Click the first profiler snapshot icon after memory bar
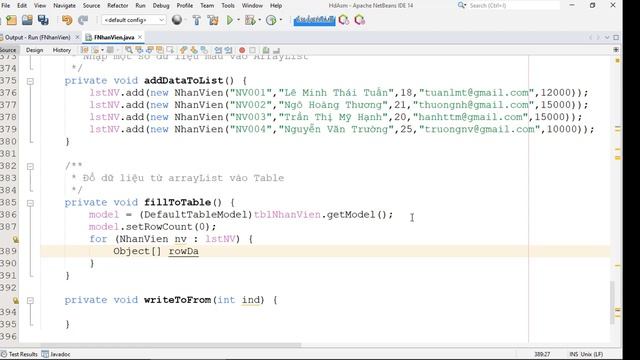 coord(344,20)
